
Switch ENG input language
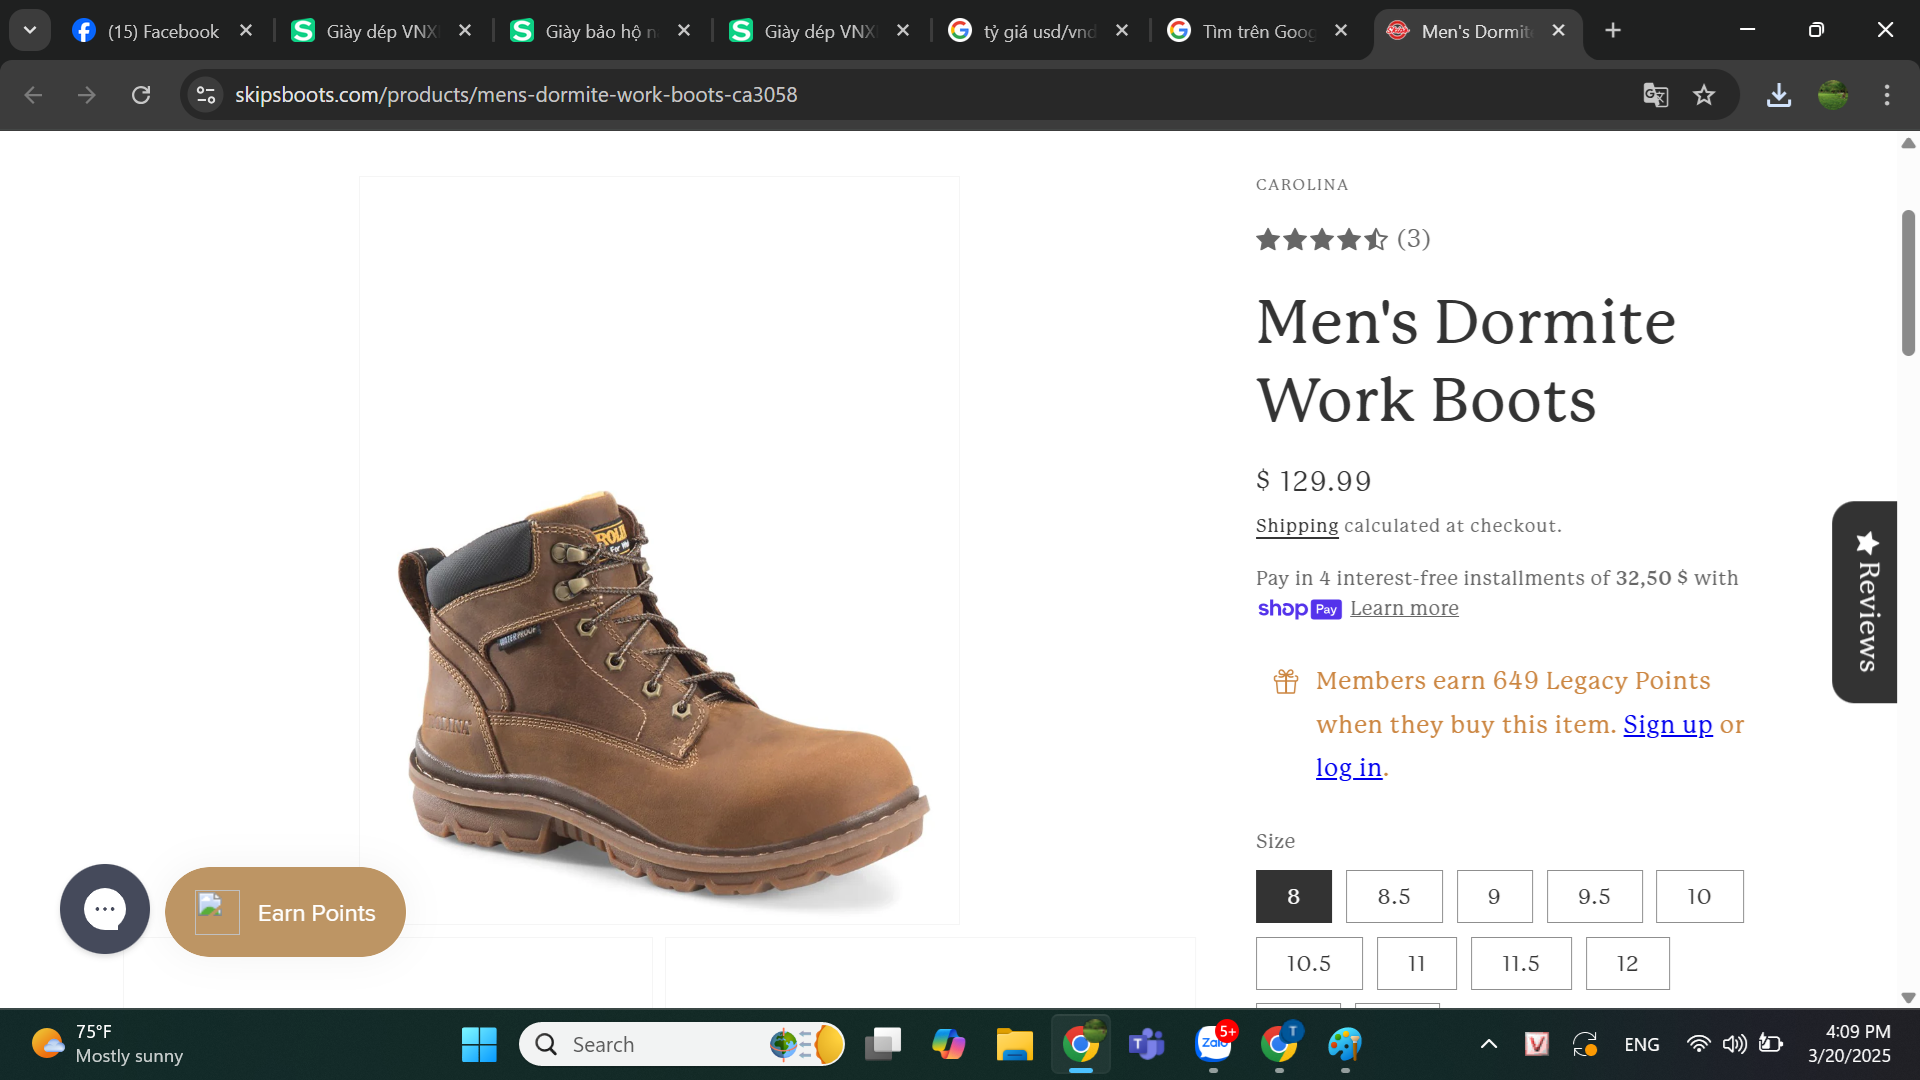[x=1642, y=1044]
